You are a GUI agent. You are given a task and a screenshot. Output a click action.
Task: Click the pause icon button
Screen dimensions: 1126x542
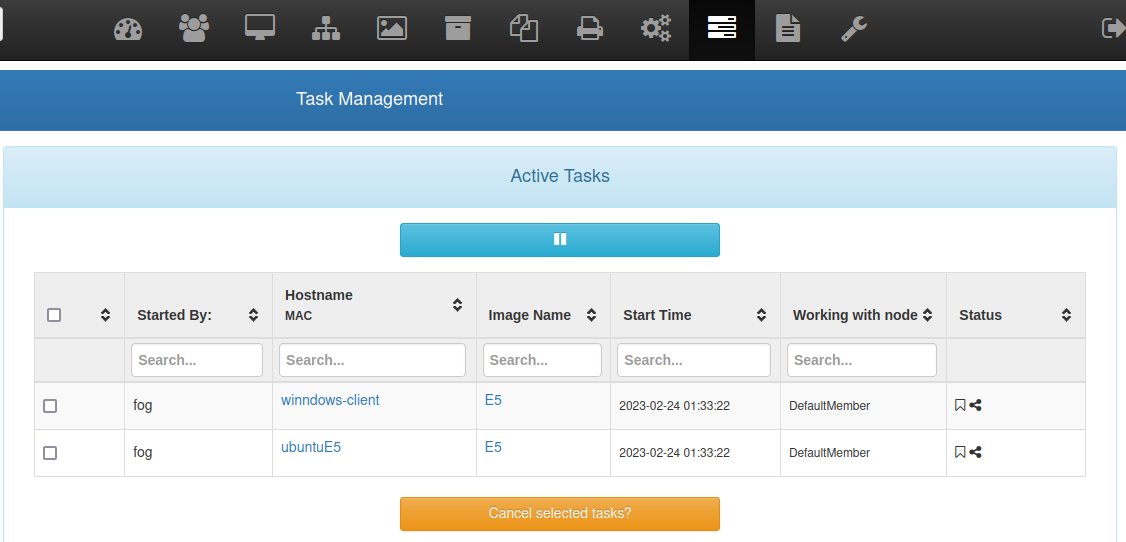[x=560, y=240]
